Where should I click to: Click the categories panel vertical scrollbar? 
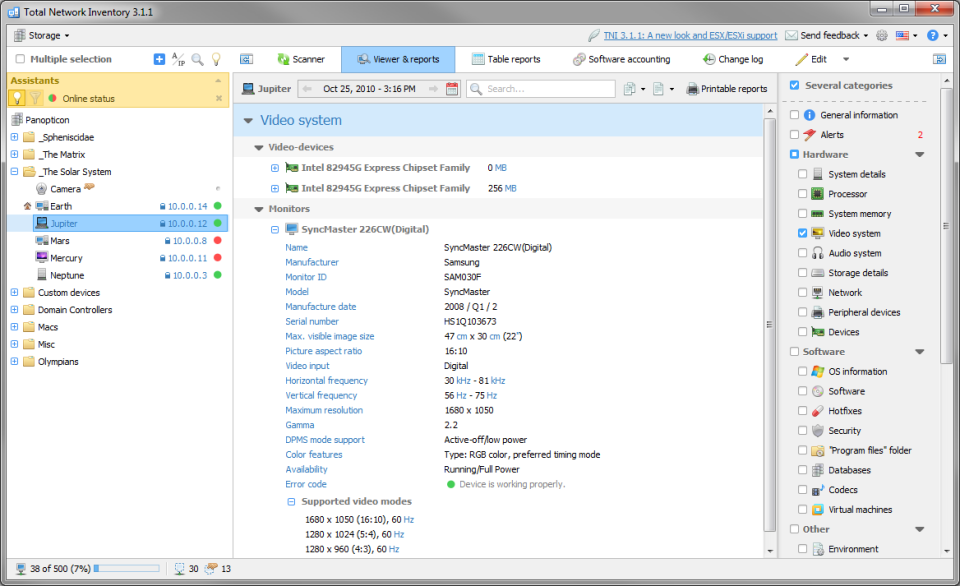coord(947,227)
